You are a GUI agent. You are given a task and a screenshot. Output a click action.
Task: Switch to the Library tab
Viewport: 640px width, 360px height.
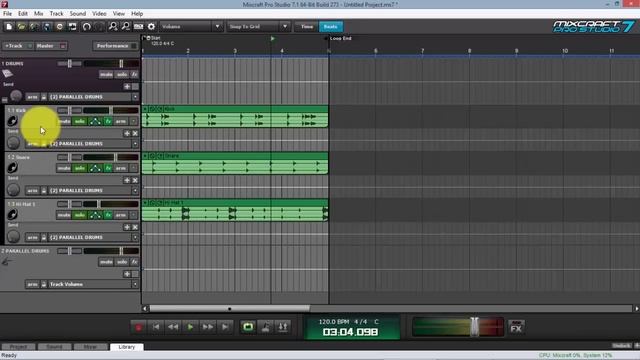tap(127, 347)
